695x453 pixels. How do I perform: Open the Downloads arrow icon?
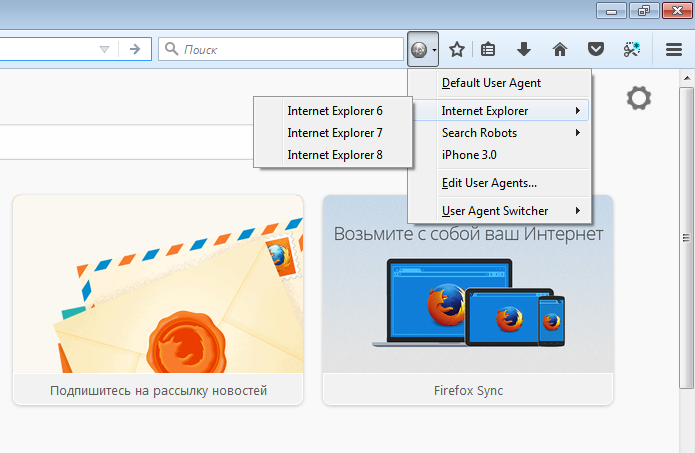click(523, 49)
